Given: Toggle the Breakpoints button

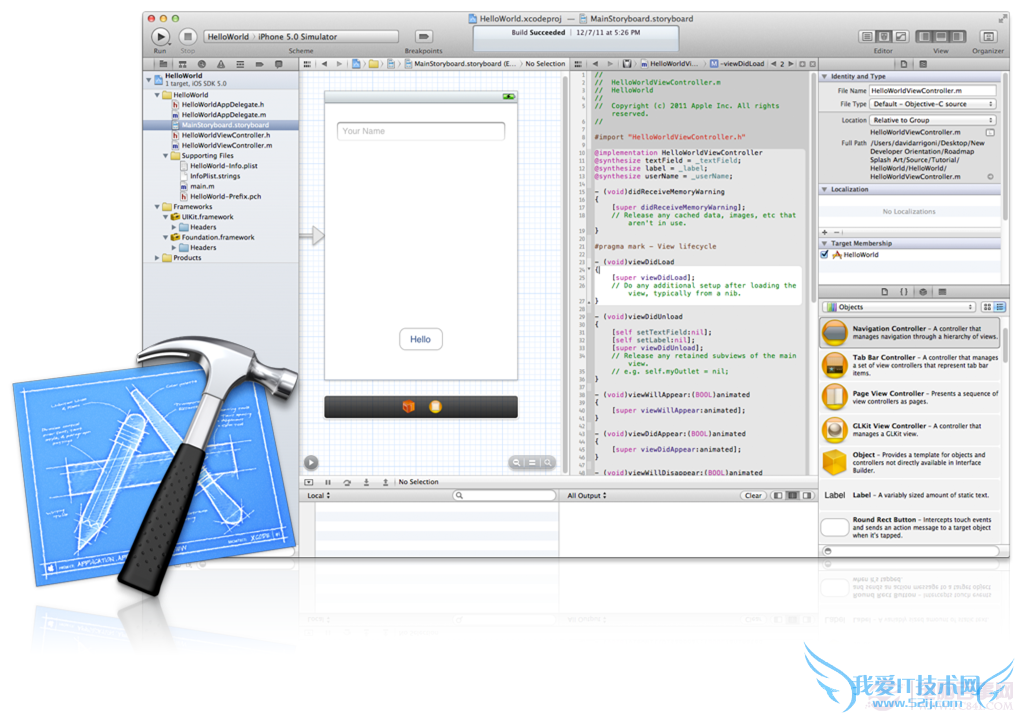Looking at the screenshot, I should click(423, 36).
